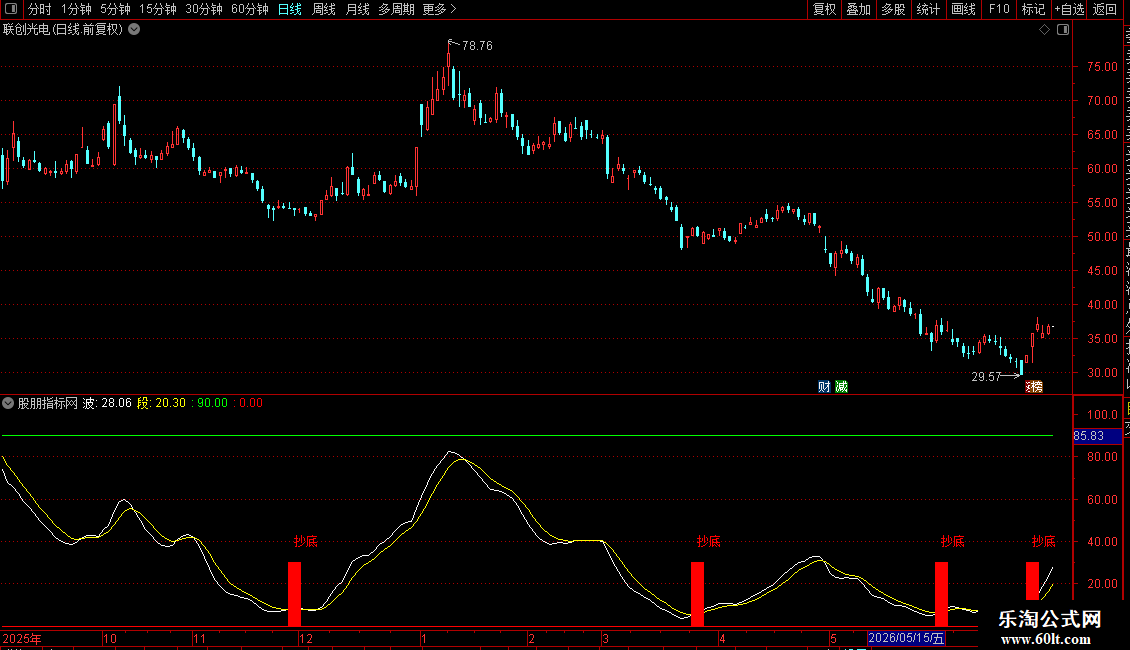Click the 50.00 price axis label

1102,237
